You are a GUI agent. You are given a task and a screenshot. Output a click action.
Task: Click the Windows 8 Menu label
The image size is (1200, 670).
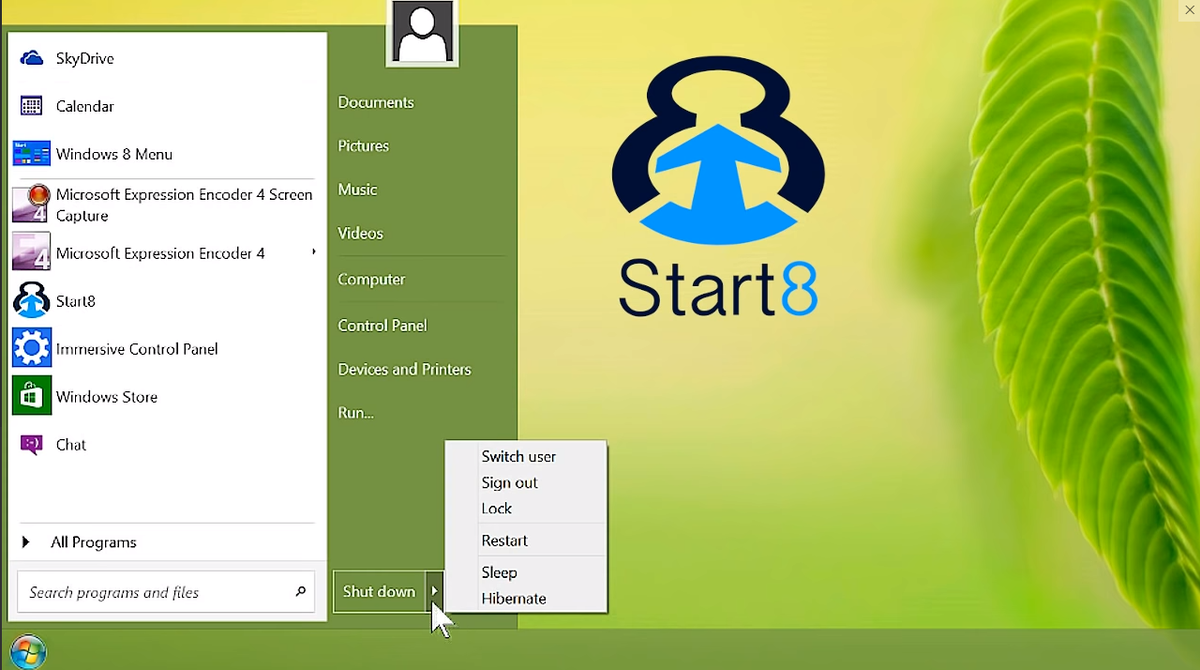114,154
